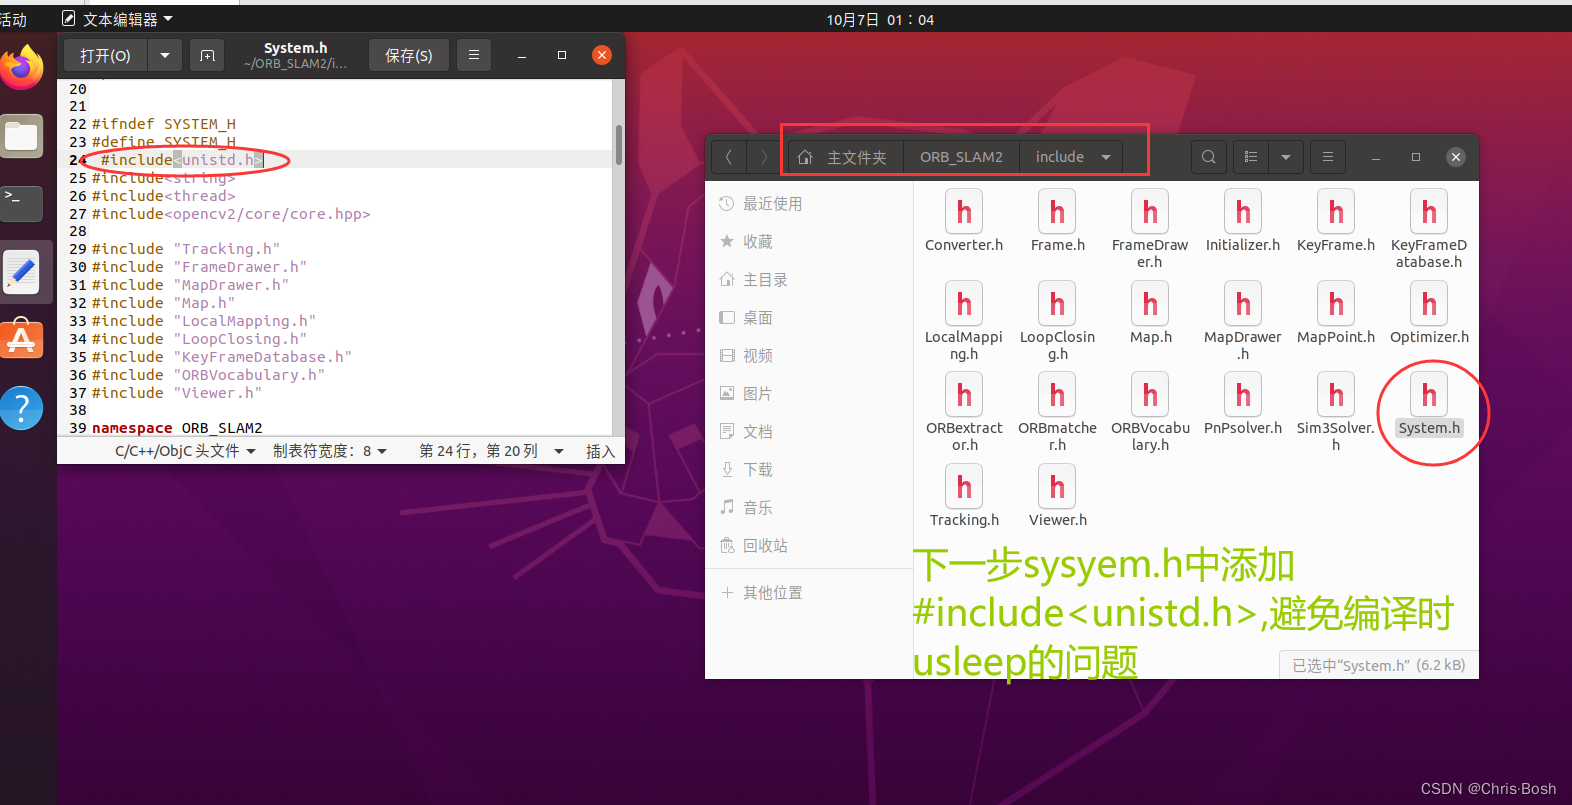Select the MapDrawer.h file

(1243, 321)
